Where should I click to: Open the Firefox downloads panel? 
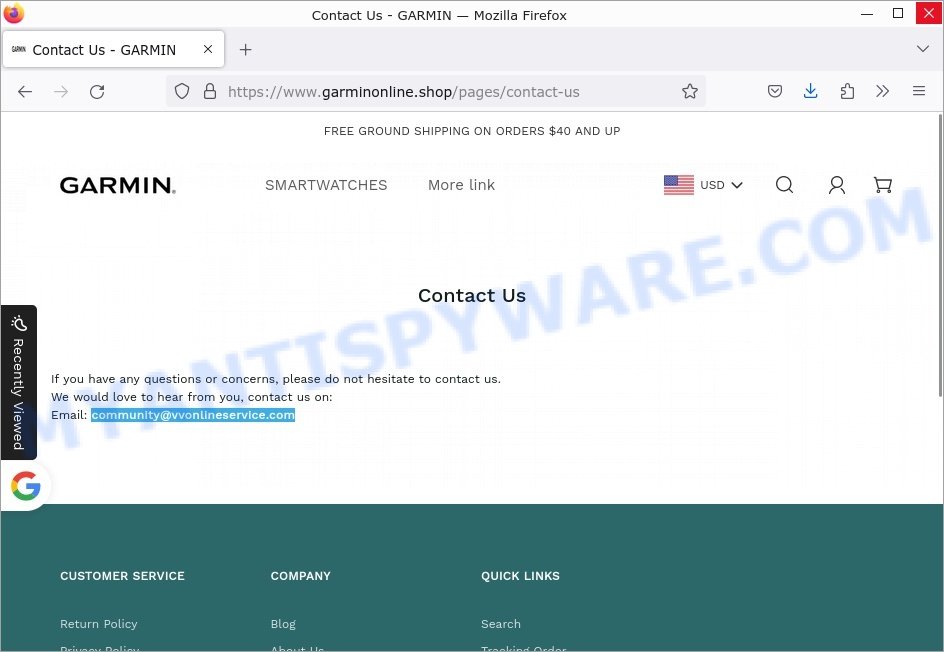[x=810, y=92]
